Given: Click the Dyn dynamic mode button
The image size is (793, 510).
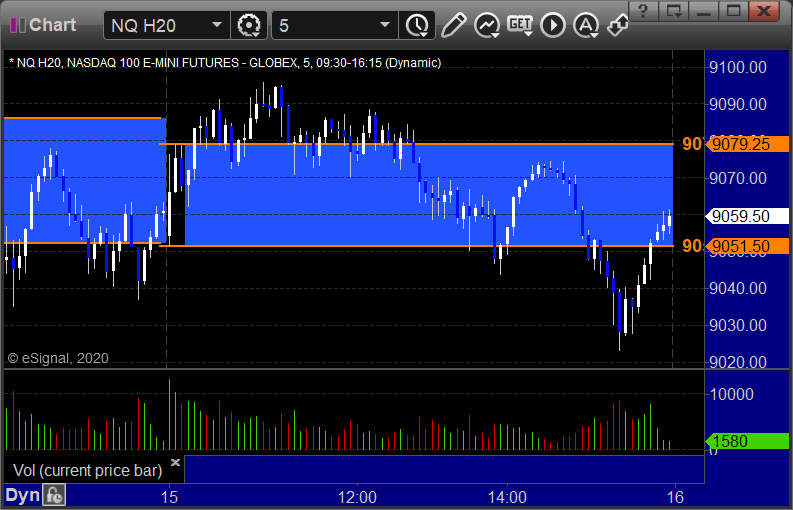Looking at the screenshot, I should 22,495.
